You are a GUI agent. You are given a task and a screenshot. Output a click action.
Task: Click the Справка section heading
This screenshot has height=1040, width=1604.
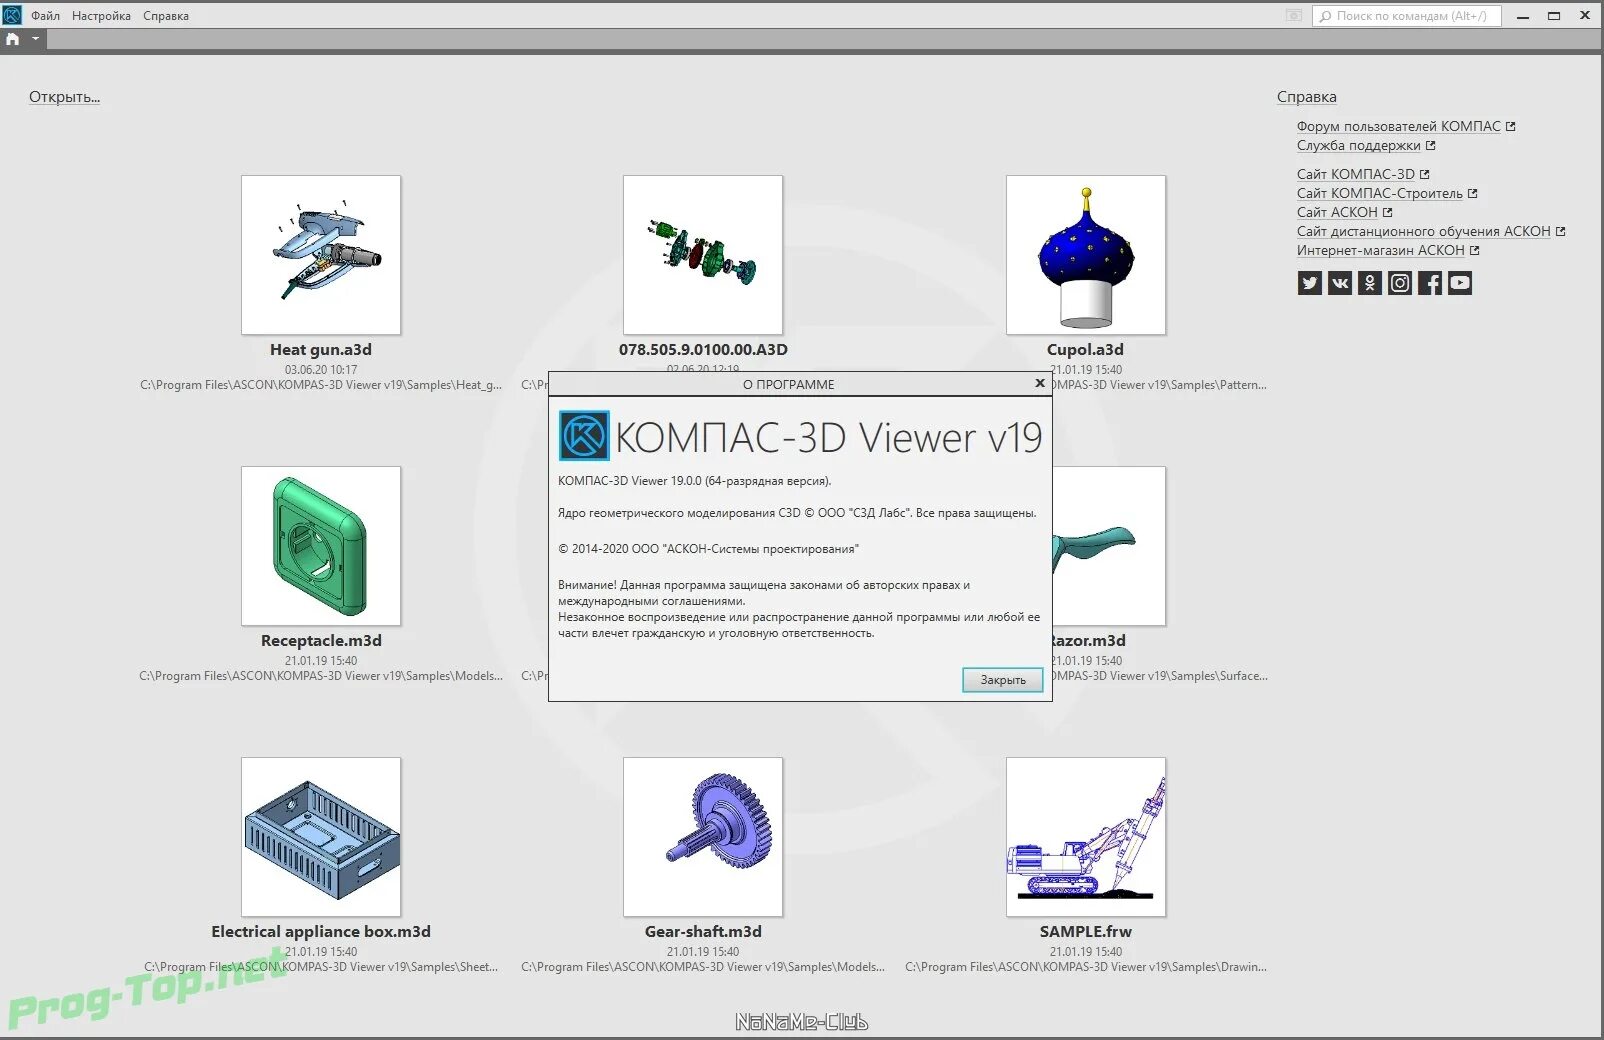click(1307, 97)
